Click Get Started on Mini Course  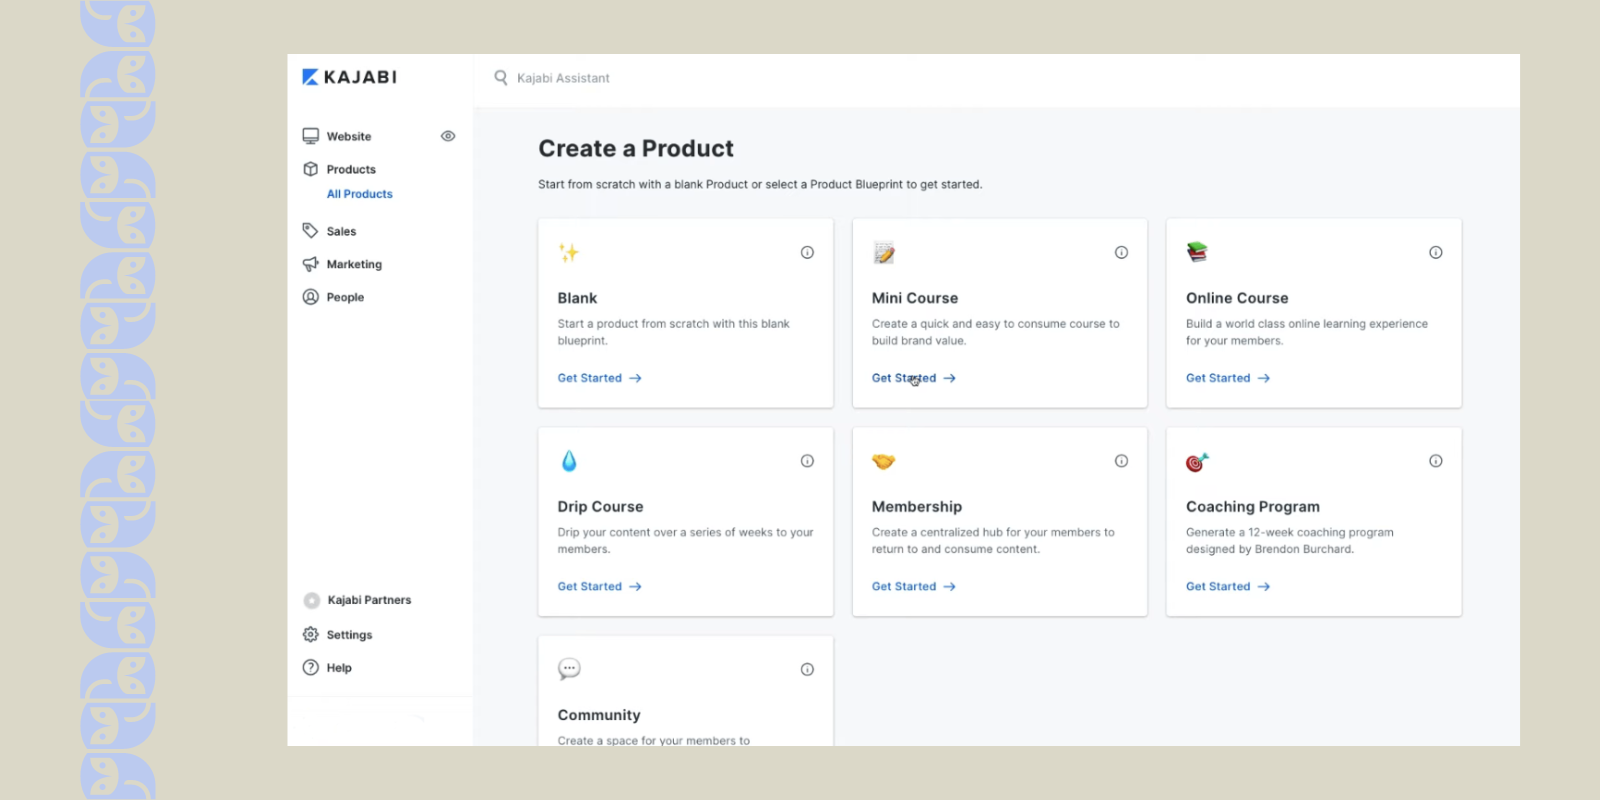913,378
